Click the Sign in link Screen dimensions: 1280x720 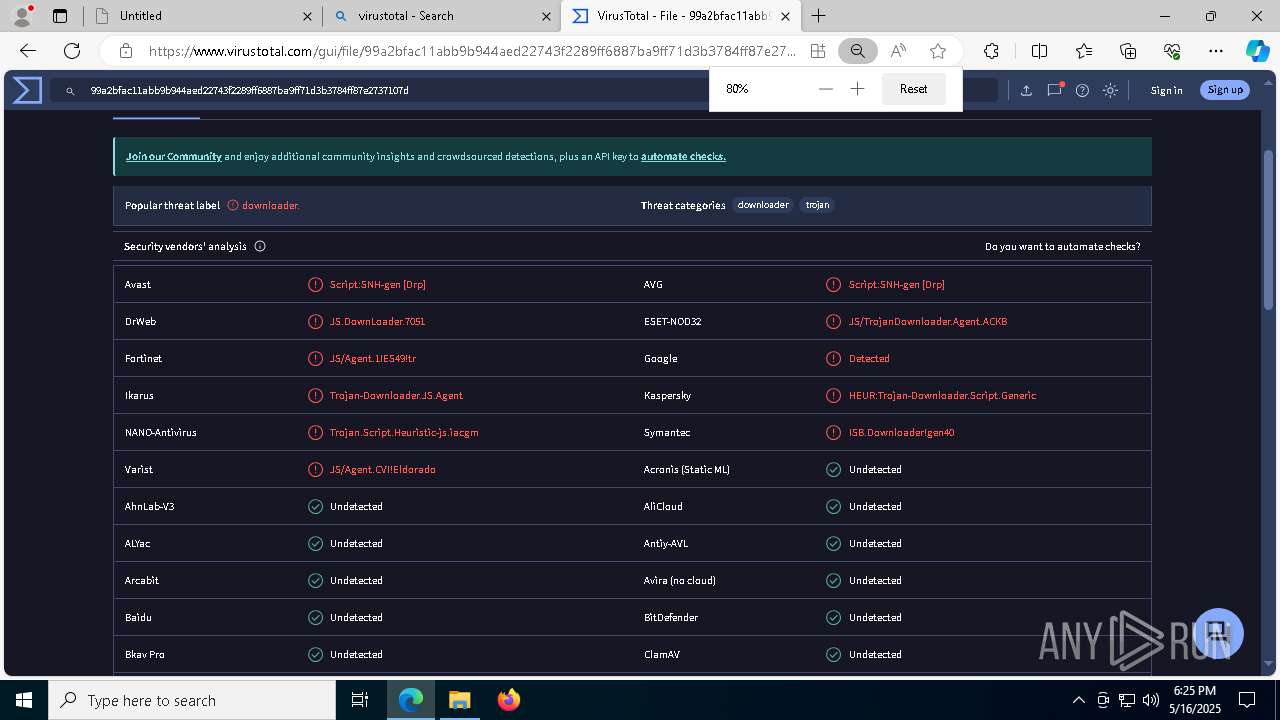pos(1166,90)
